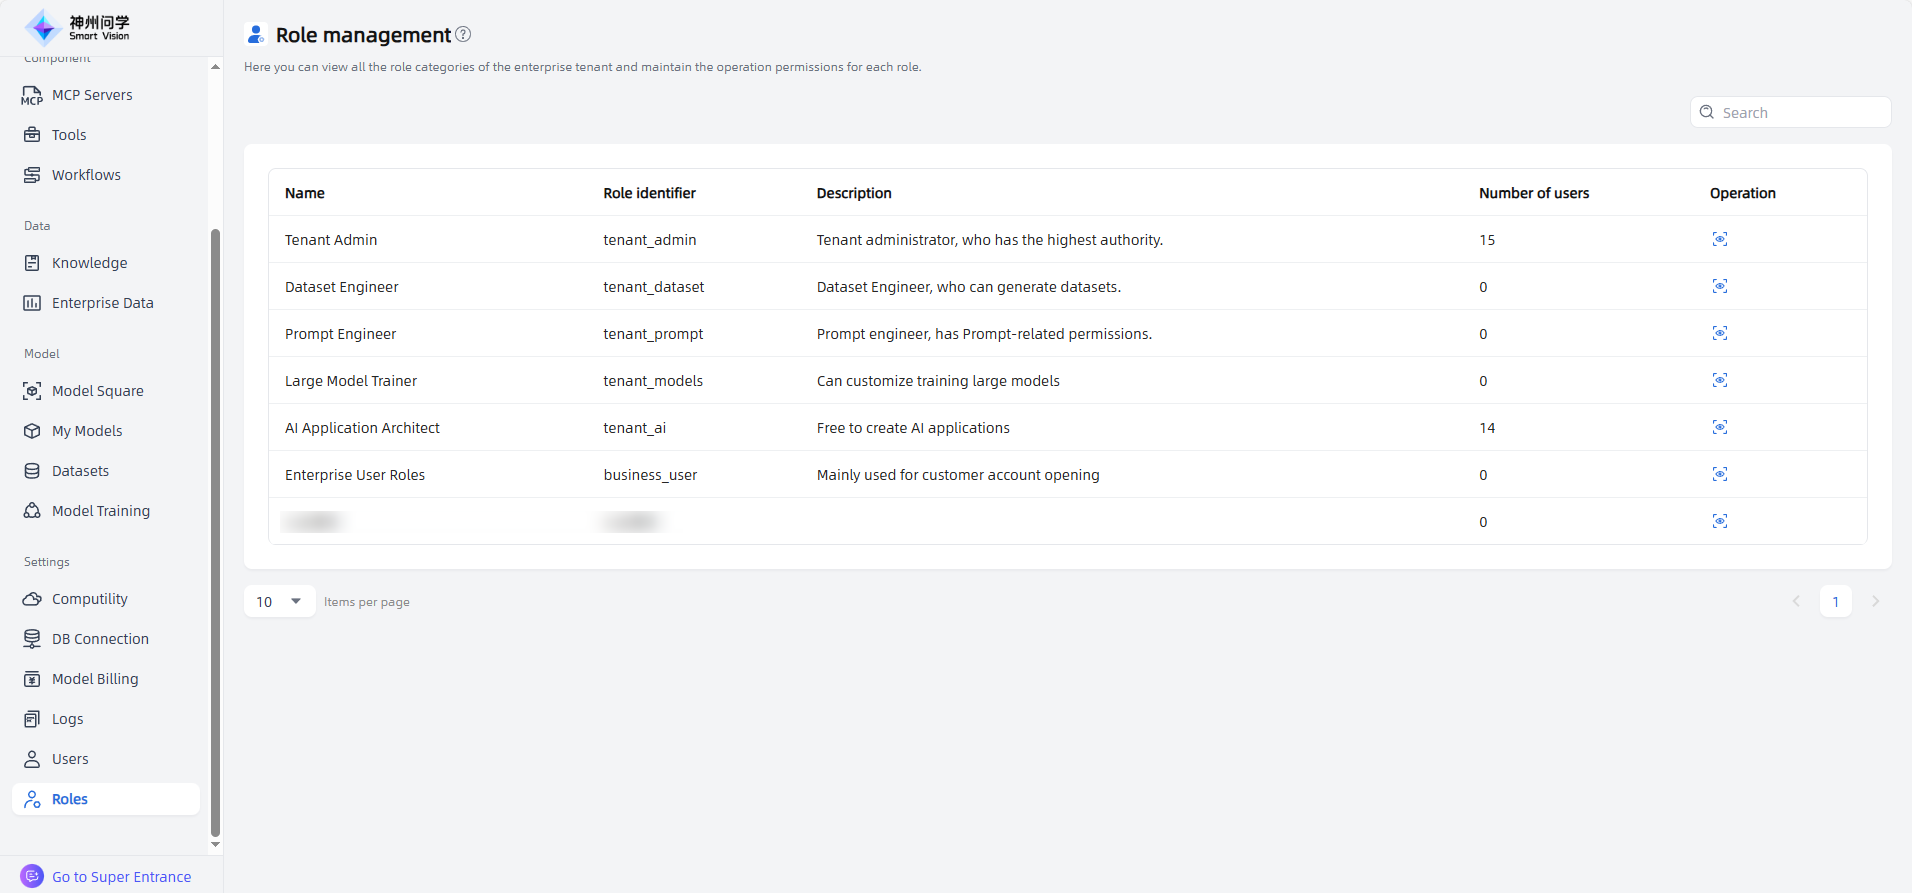Screen dimensions: 1912x893
Task: Click the help icon beside Role management
Action: (463, 34)
